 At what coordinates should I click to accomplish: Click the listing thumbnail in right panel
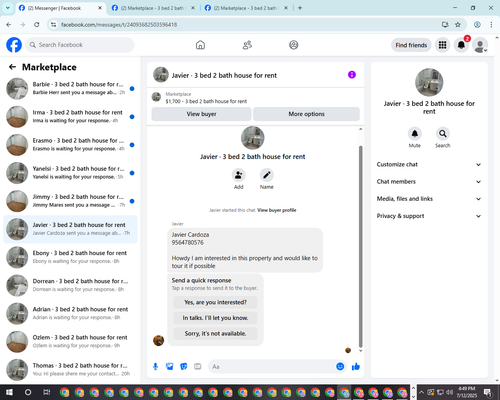pos(429,82)
